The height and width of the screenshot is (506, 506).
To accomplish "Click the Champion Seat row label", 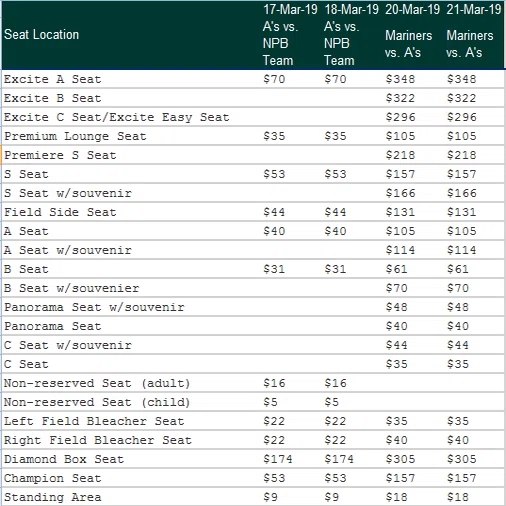I will [x=52, y=478].
